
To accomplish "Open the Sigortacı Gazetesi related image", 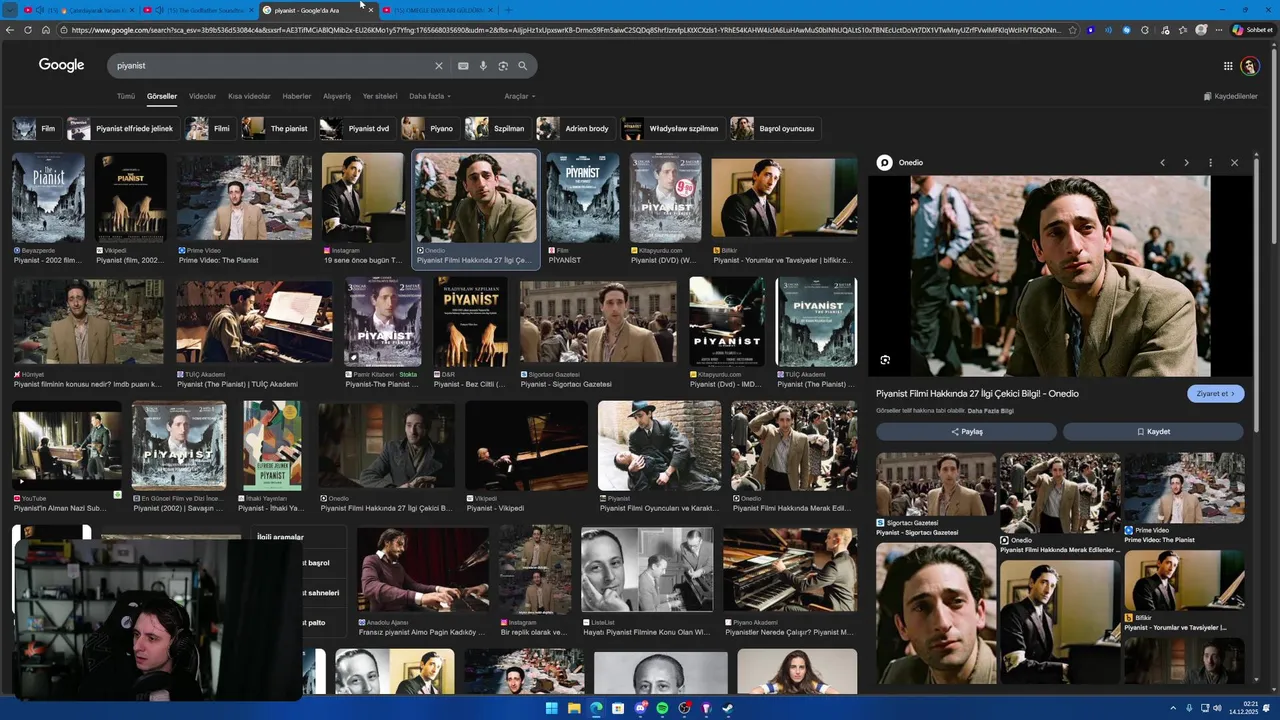I will pyautogui.click(x=936, y=484).
